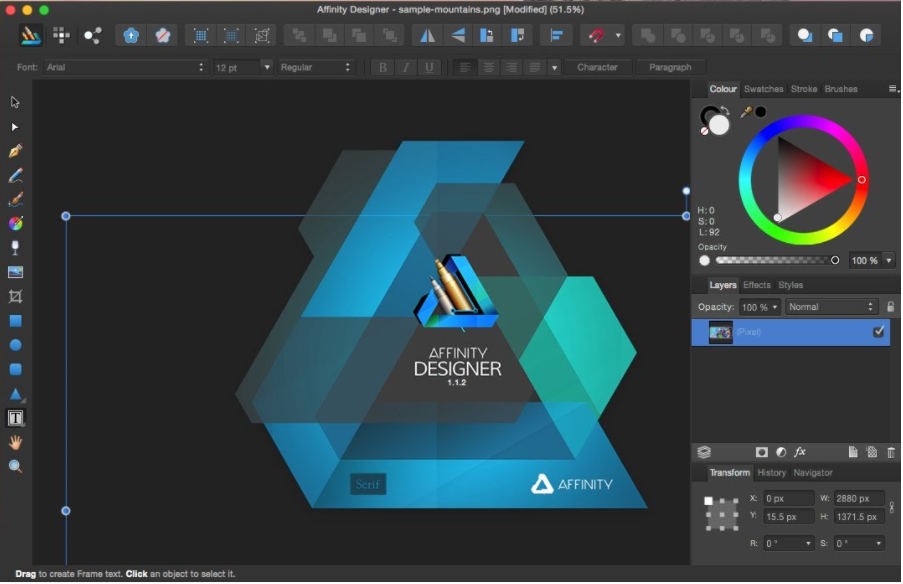Select the Crop tool
The width and height of the screenshot is (903, 584).
pos(15,297)
